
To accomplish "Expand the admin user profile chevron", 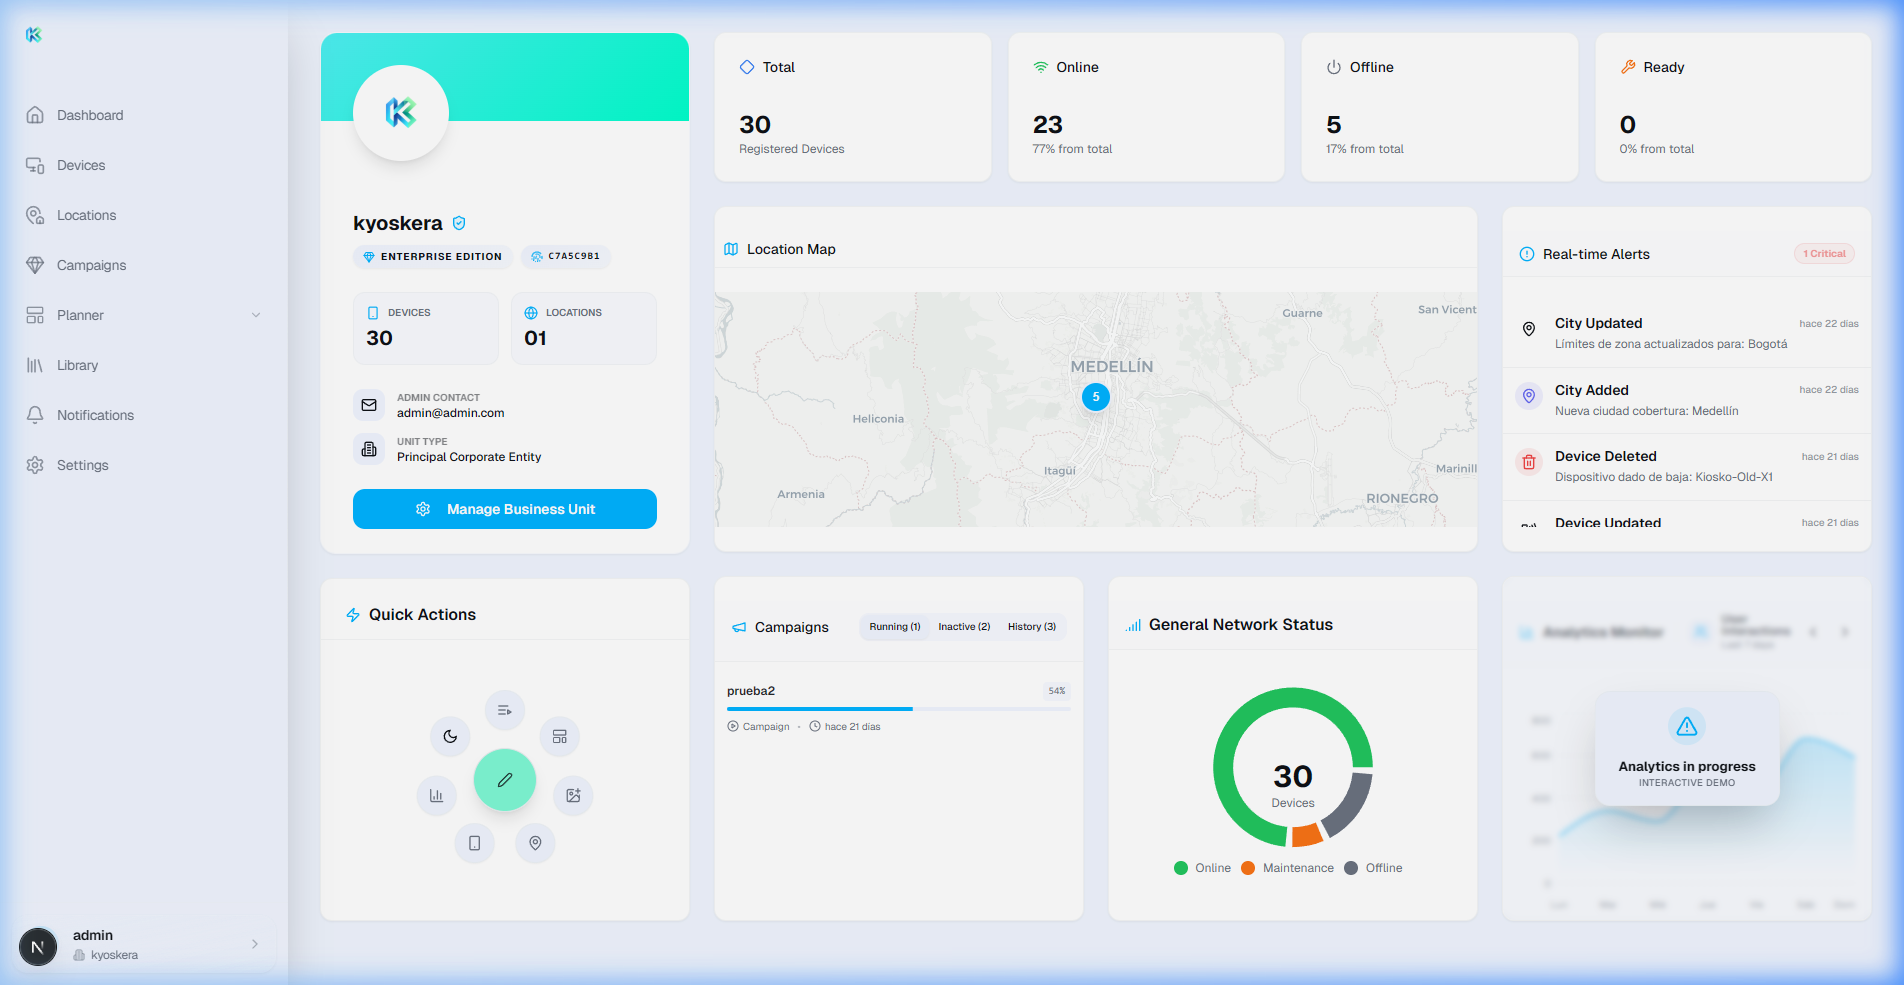I will [x=255, y=944].
